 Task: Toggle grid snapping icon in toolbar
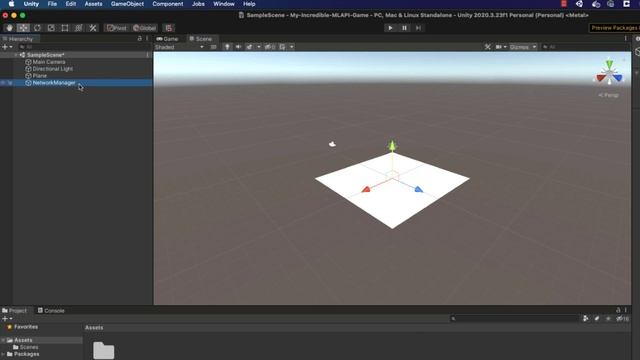pos(169,28)
